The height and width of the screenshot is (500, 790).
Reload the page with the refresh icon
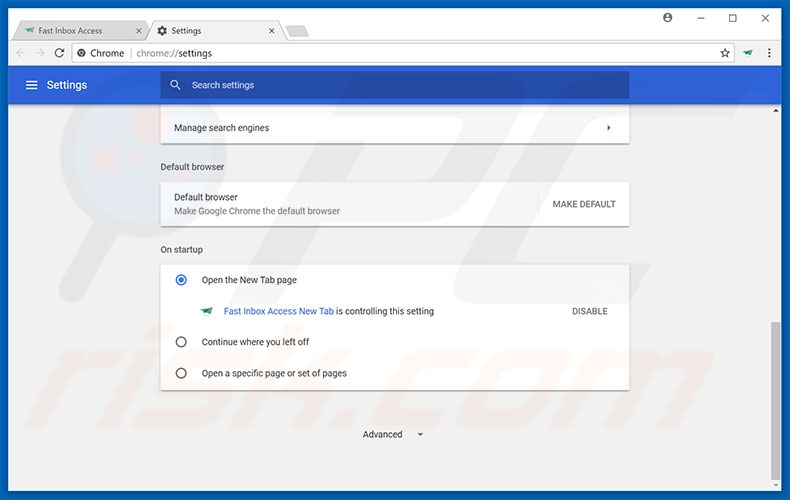(x=59, y=53)
